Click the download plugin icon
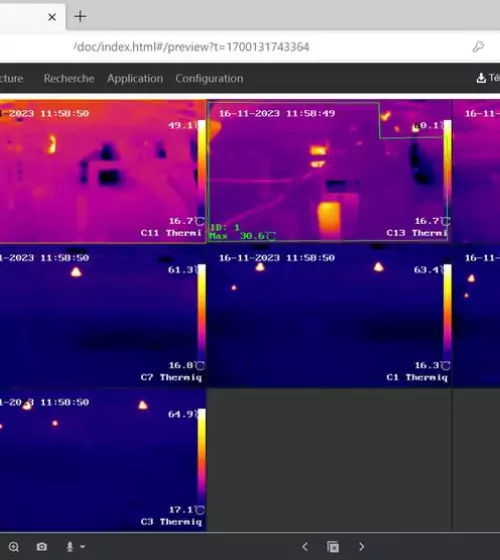Image resolution: width=500 pixels, height=560 pixels. pos(481,78)
